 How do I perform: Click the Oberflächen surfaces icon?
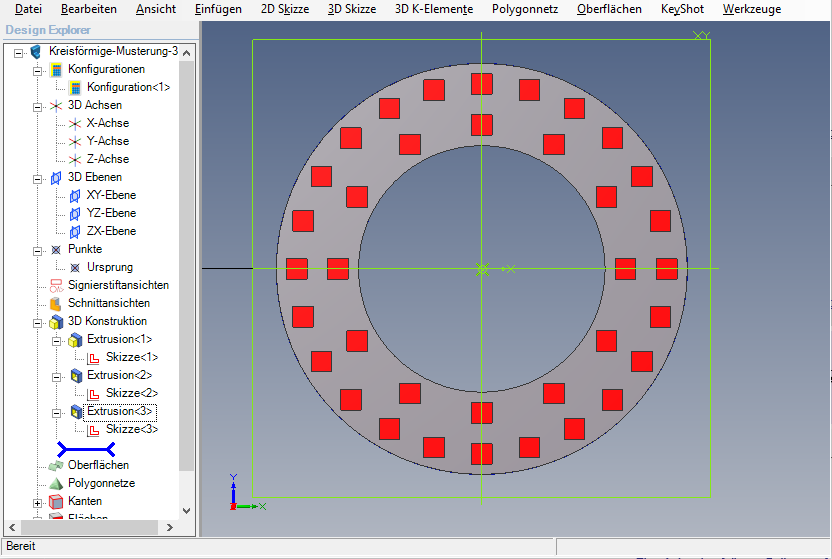pos(56,466)
